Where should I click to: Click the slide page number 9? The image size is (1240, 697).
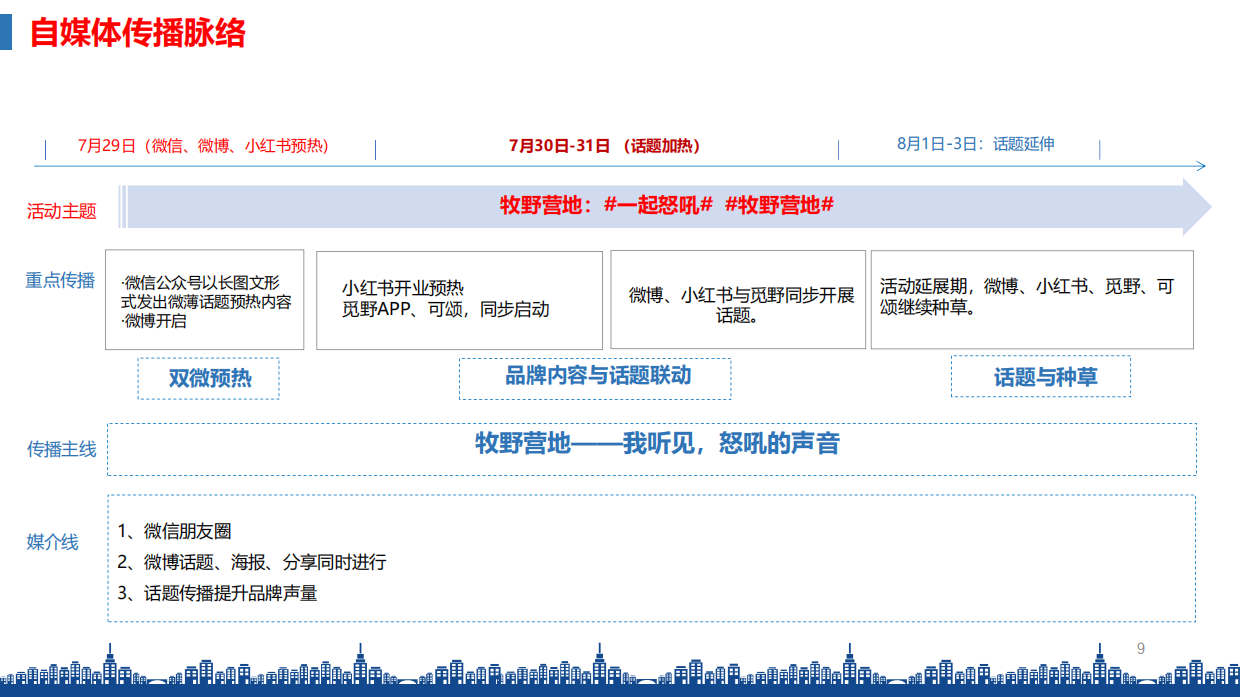tap(1141, 649)
